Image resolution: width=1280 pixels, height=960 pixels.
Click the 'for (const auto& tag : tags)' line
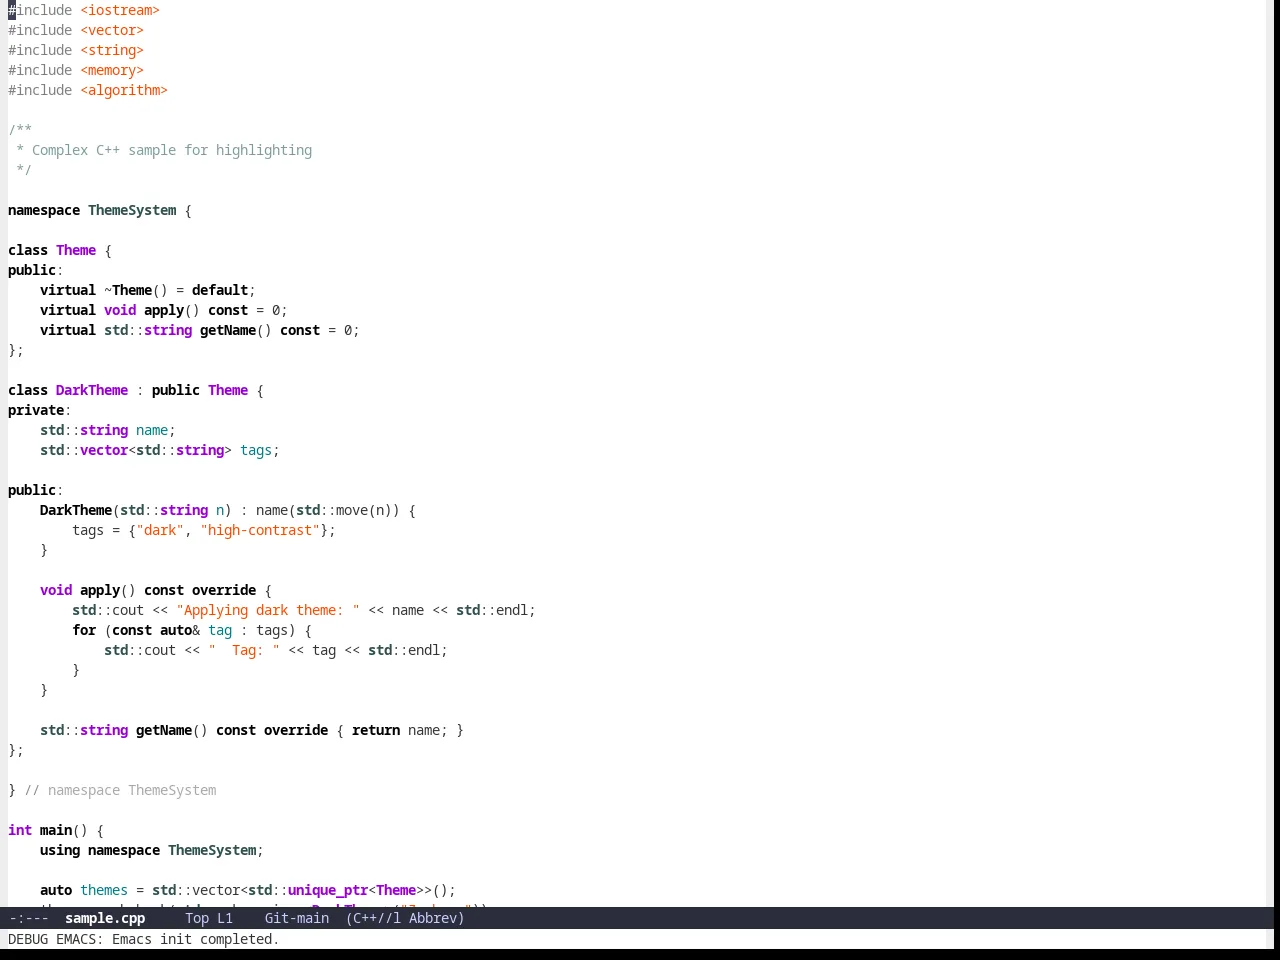pos(192,630)
